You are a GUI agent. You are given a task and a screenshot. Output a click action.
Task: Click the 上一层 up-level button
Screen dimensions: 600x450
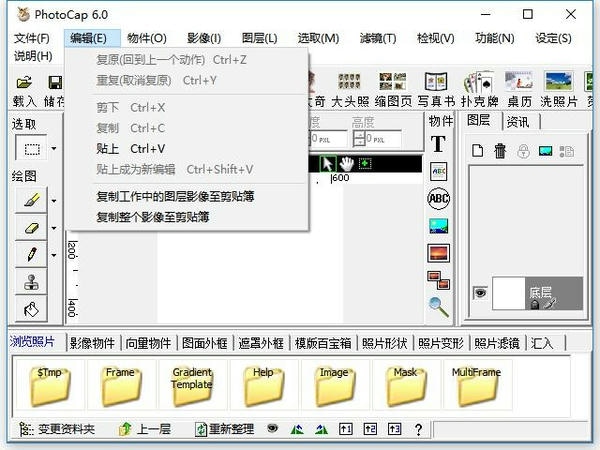click(145, 429)
